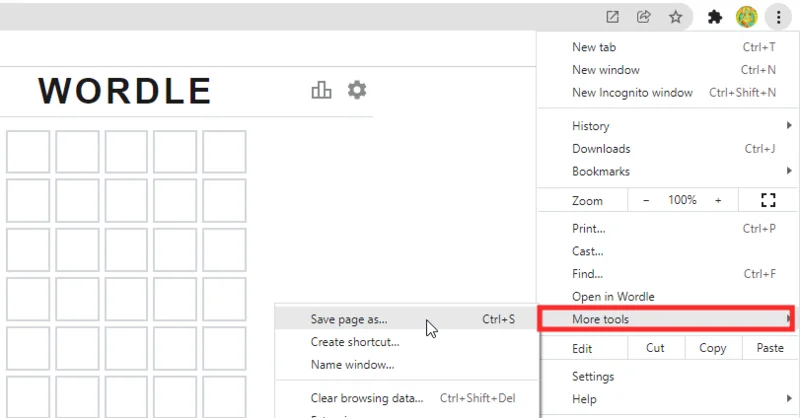Choose Name window... in submenu

click(x=406, y=365)
